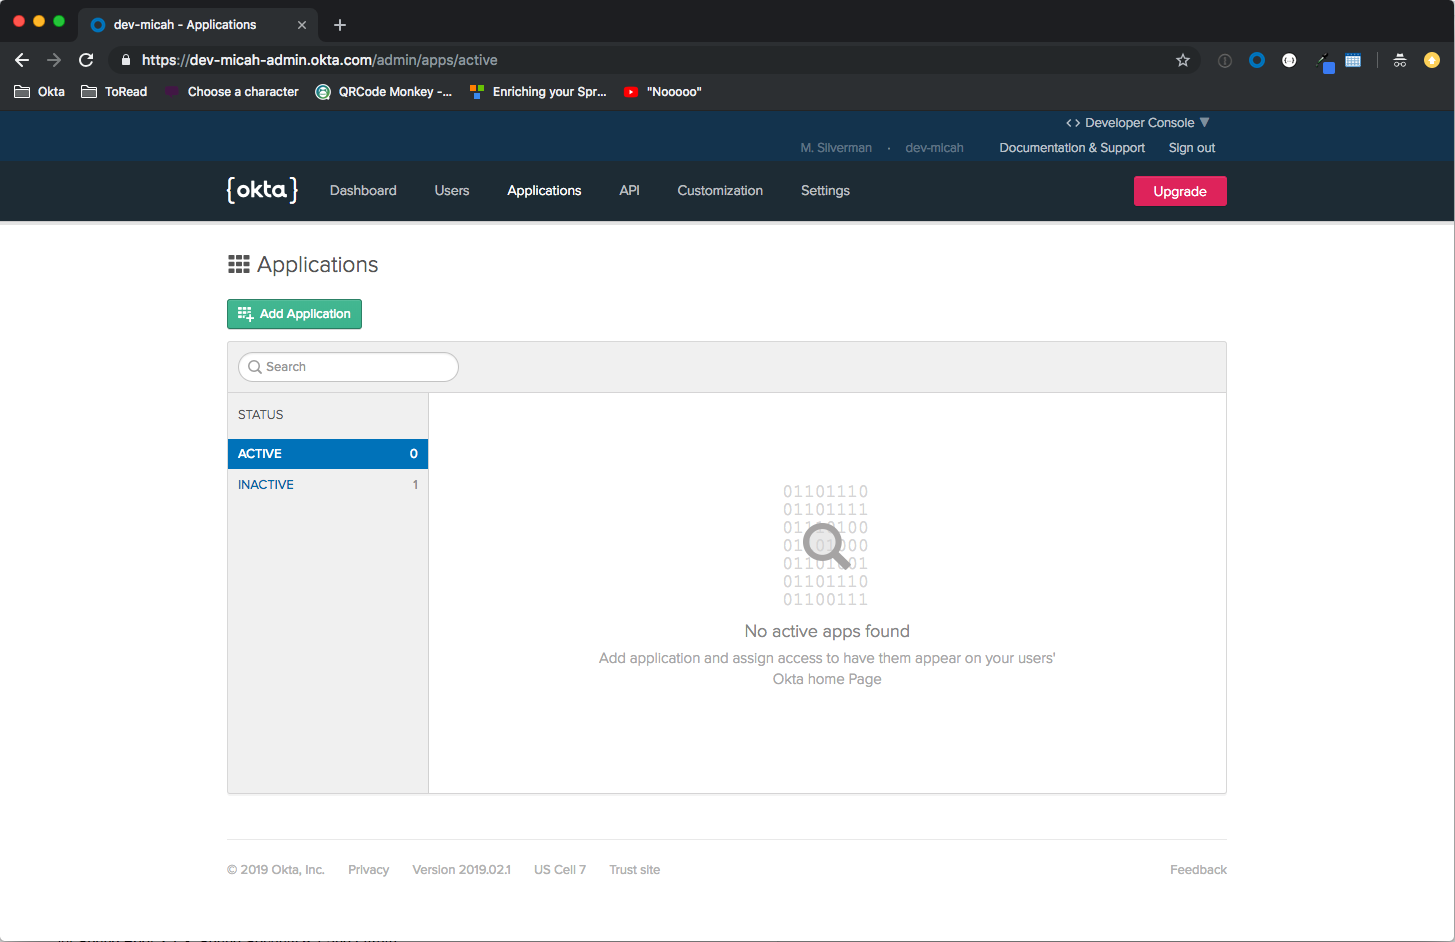Open the Enriching your Spr... bookmark

[x=538, y=91]
